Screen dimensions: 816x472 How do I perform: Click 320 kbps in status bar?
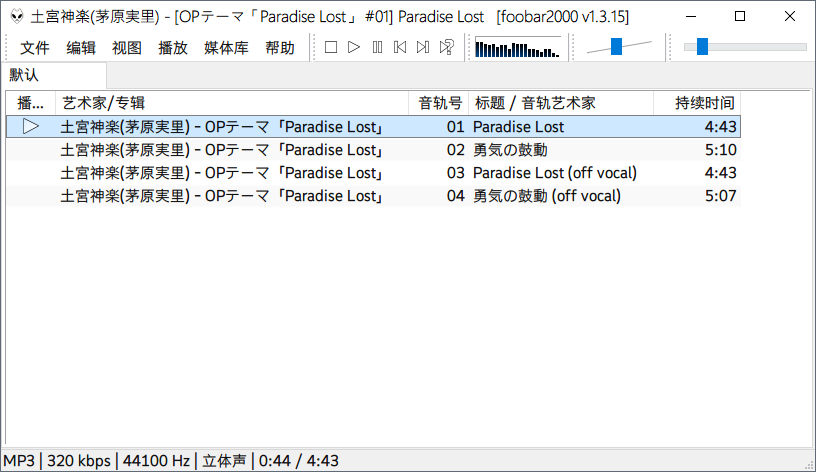point(79,461)
